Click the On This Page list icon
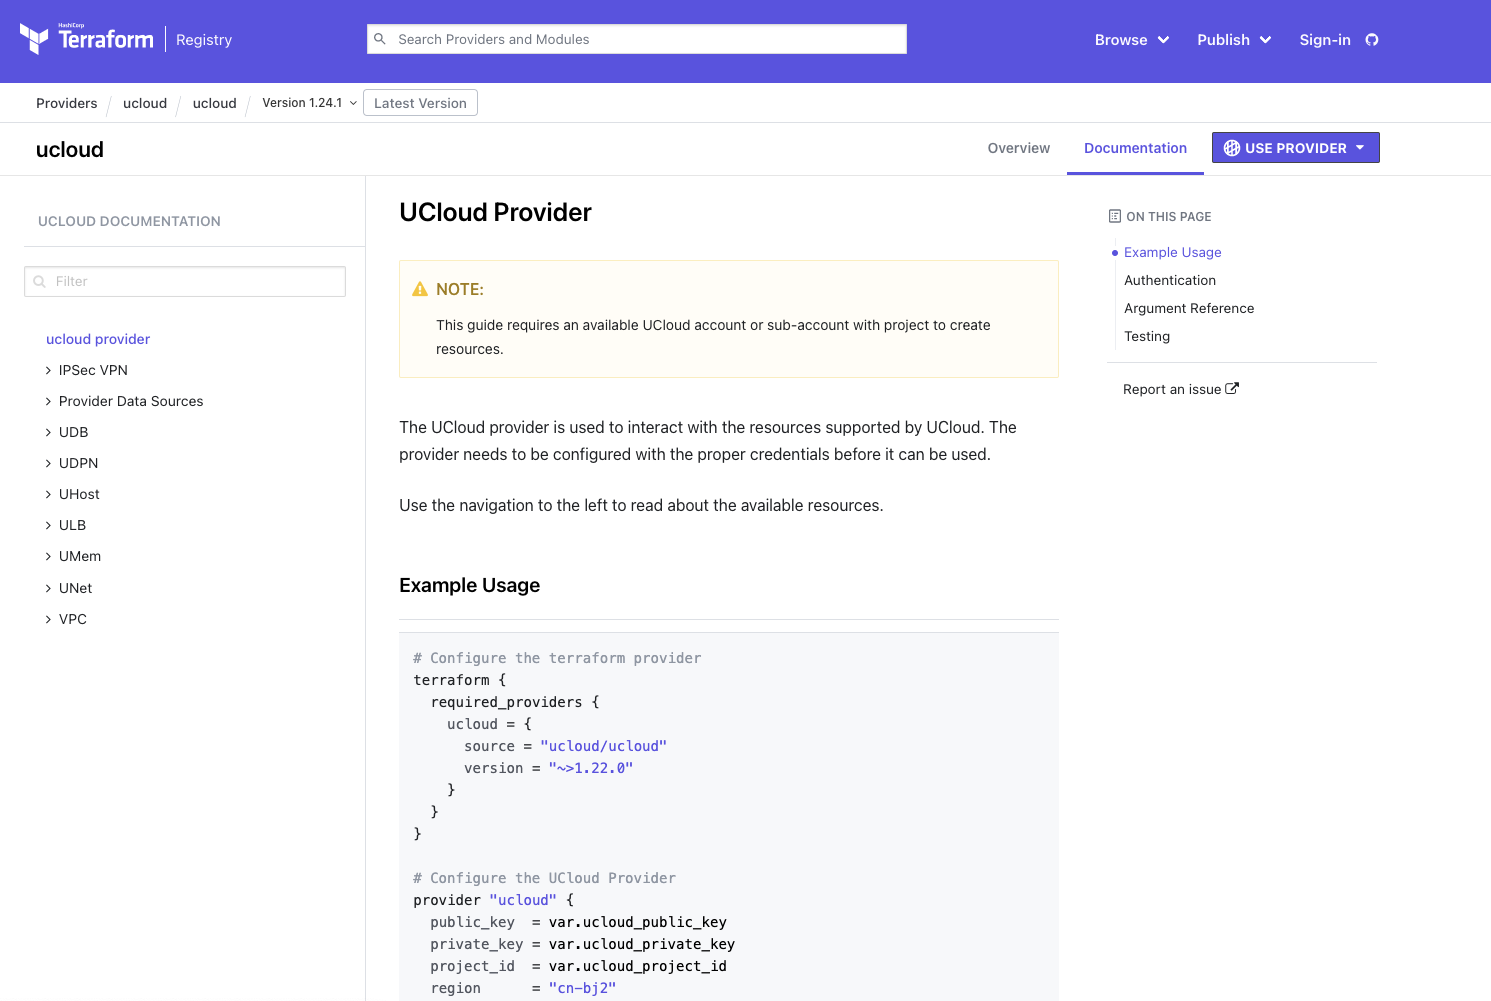Viewport: 1491px width, 1001px height. point(1115,216)
